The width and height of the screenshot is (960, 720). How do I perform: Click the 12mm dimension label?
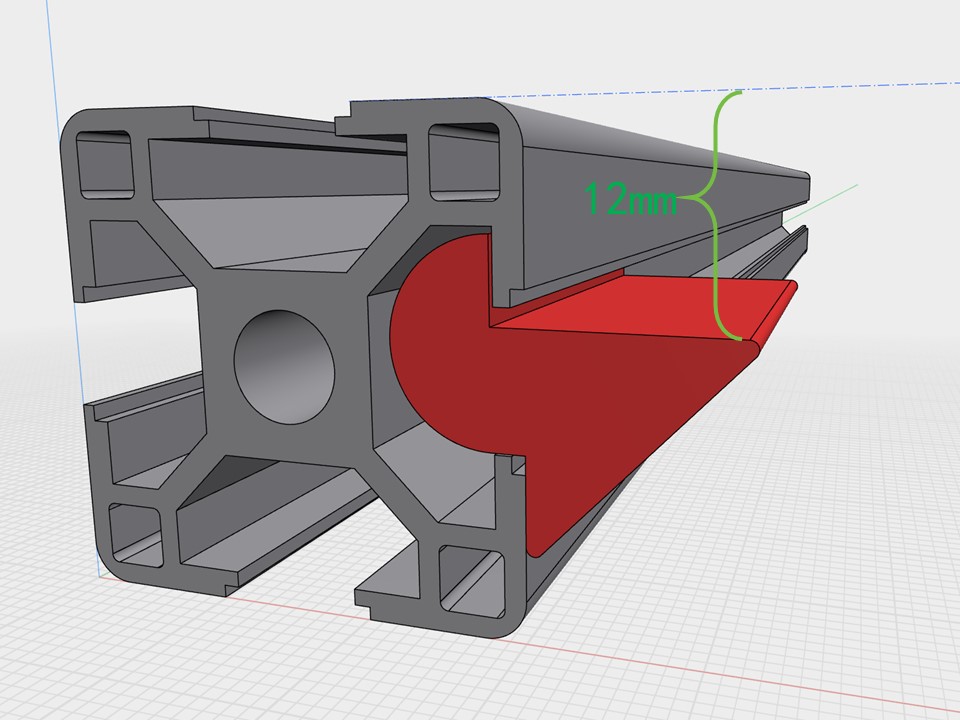pos(631,198)
